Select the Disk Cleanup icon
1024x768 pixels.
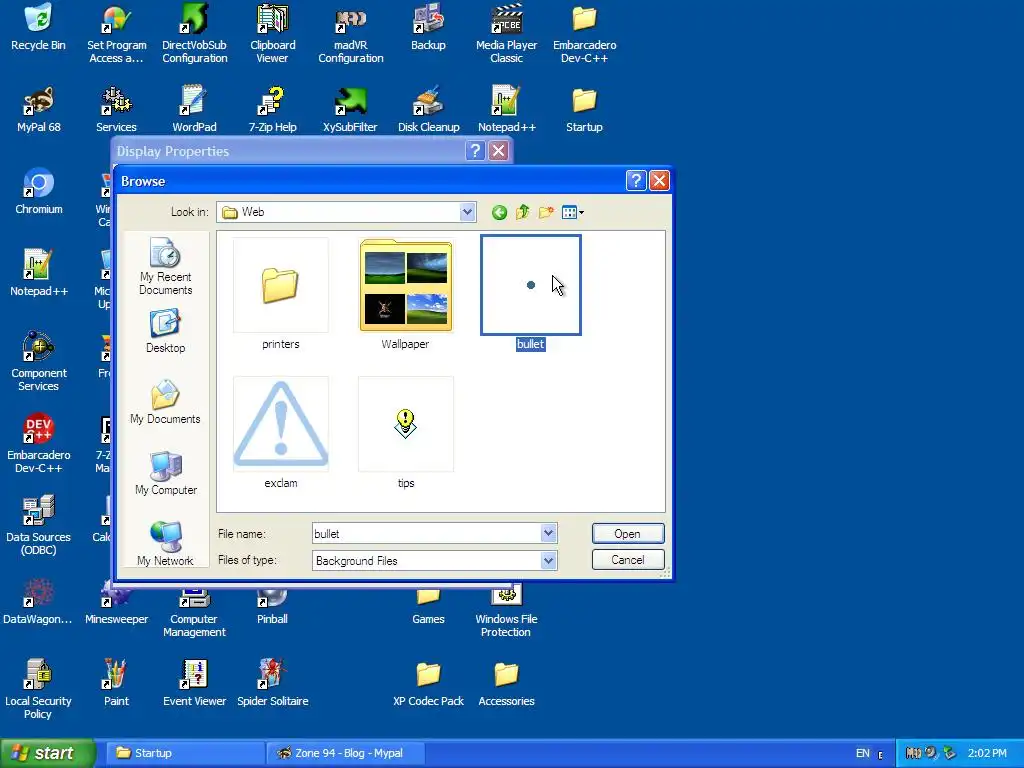coord(428,110)
